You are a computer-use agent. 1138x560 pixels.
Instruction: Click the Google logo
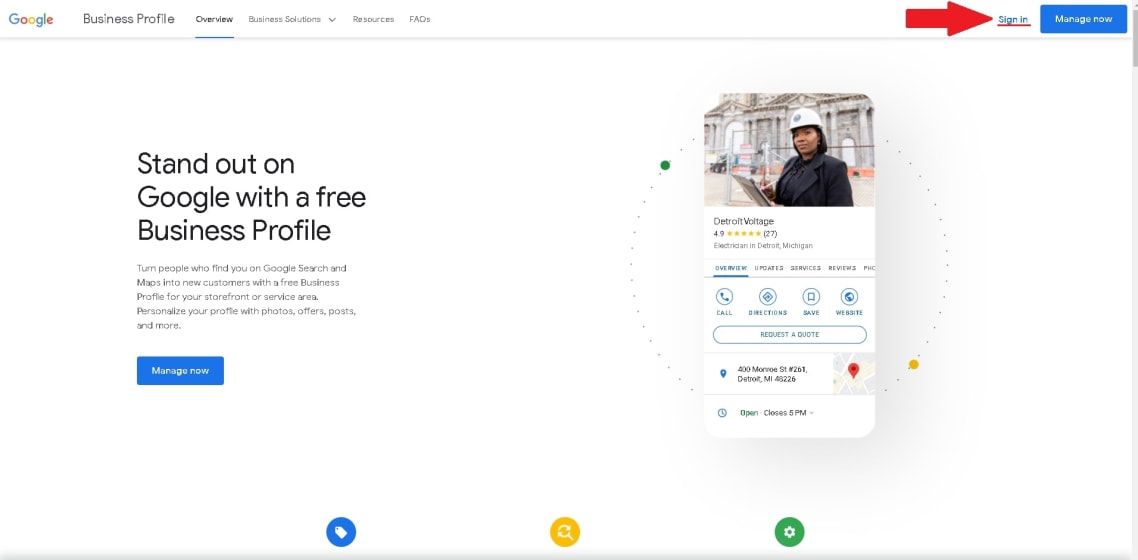pyautogui.click(x=31, y=20)
